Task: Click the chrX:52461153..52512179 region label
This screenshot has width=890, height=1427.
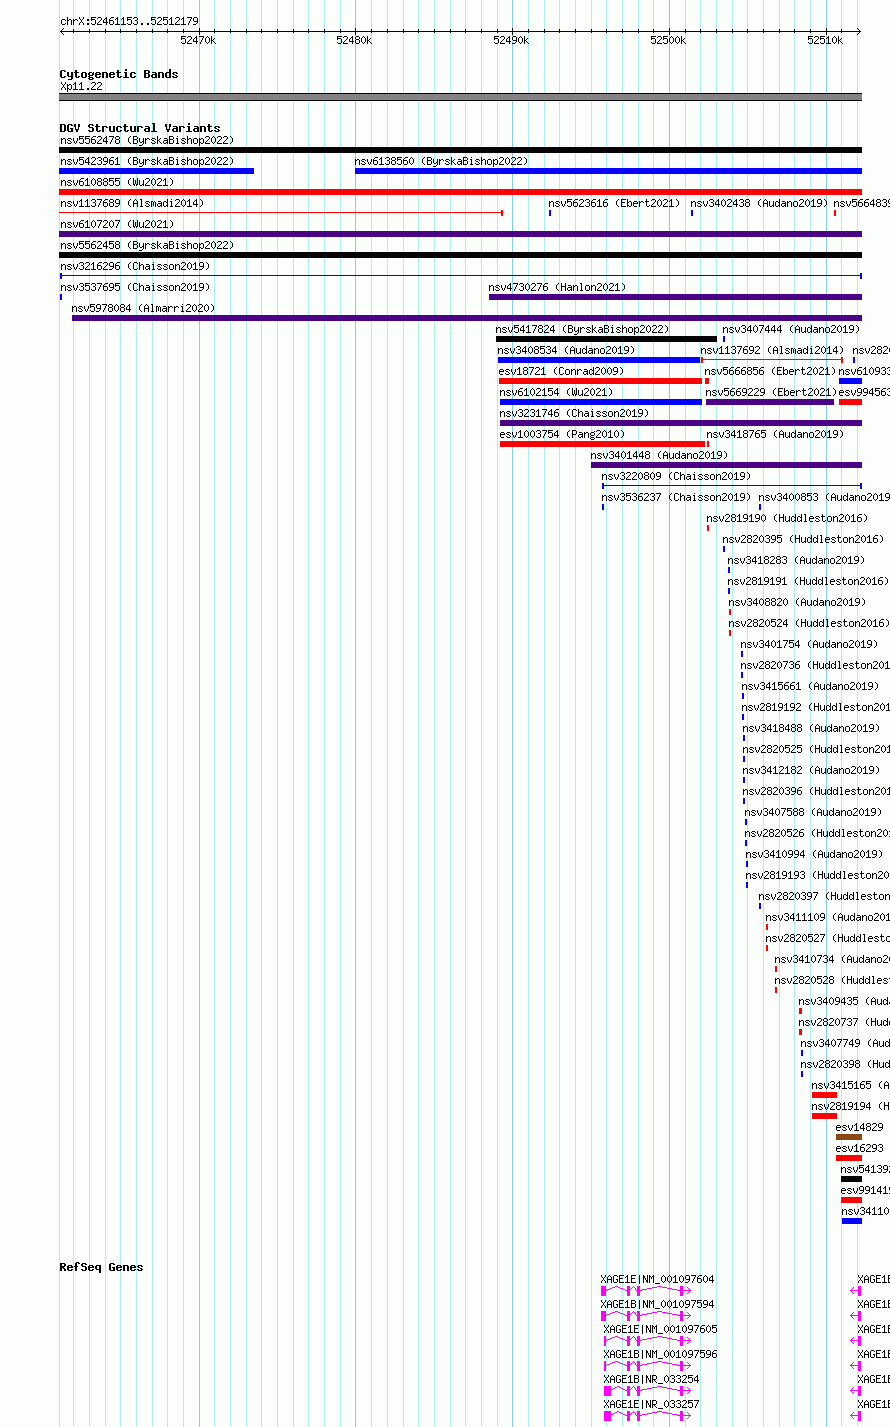Action: point(129,21)
